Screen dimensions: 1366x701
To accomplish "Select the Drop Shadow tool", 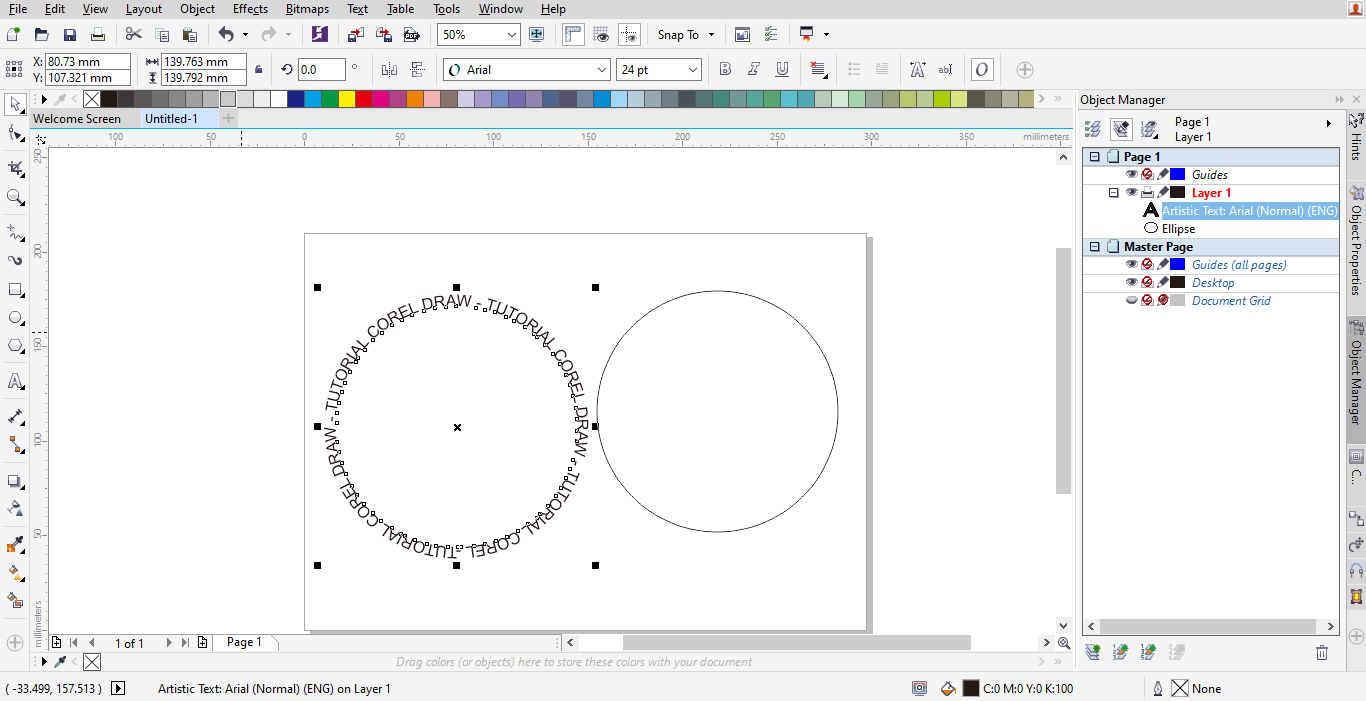I will tap(15, 481).
